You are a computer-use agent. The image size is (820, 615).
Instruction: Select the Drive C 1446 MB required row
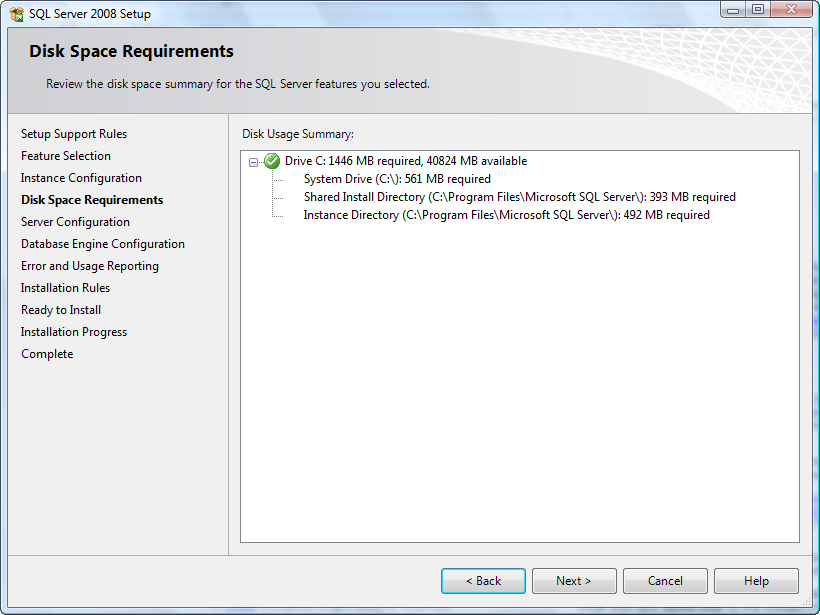tap(406, 161)
